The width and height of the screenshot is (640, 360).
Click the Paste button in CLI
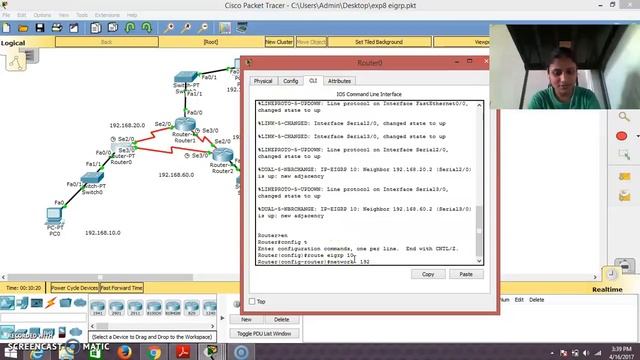pyautogui.click(x=466, y=274)
